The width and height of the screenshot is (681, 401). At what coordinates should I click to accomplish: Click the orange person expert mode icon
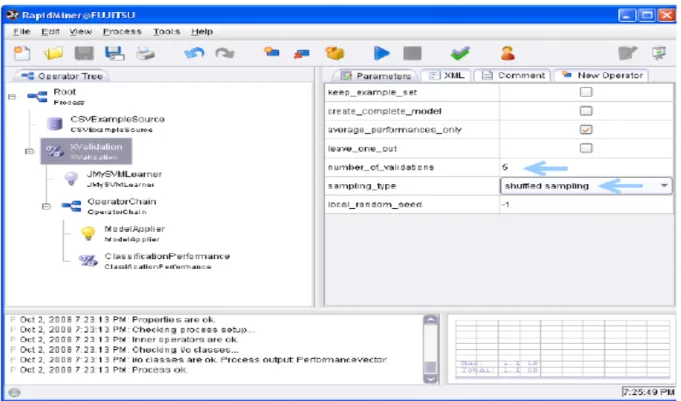coord(507,53)
